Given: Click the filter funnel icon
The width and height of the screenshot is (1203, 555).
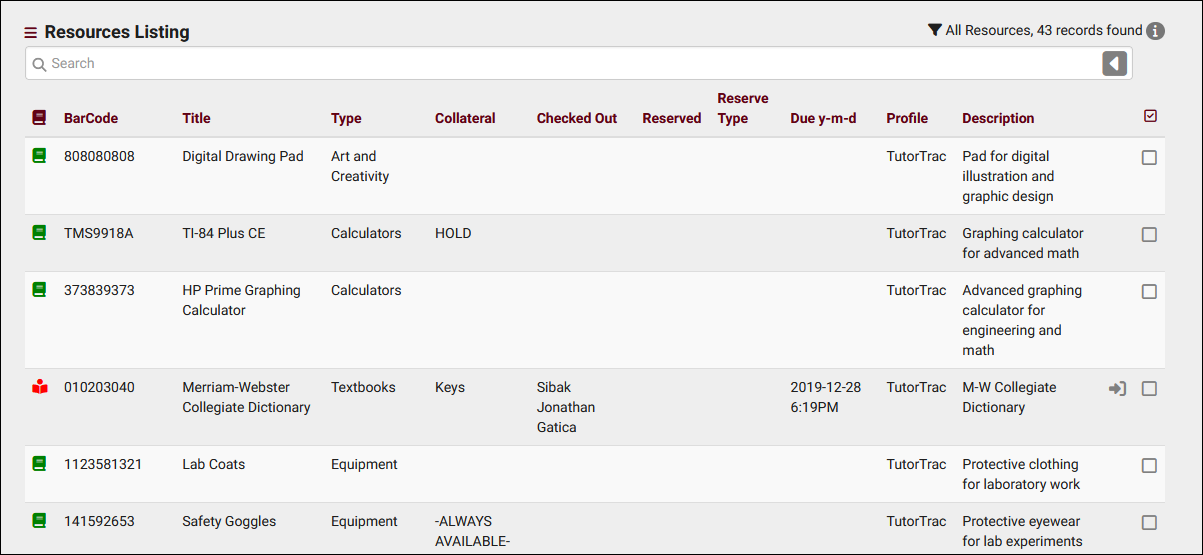Looking at the screenshot, I should coord(935,30).
